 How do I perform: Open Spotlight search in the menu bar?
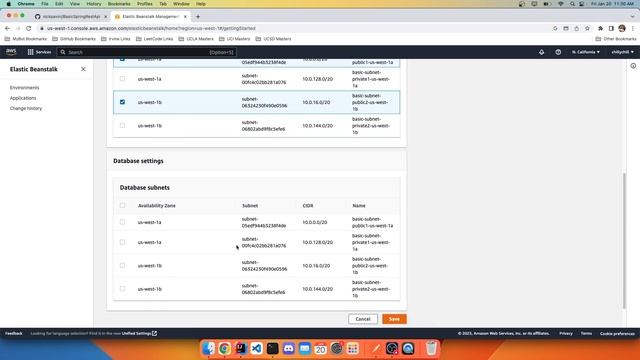click(572, 4)
